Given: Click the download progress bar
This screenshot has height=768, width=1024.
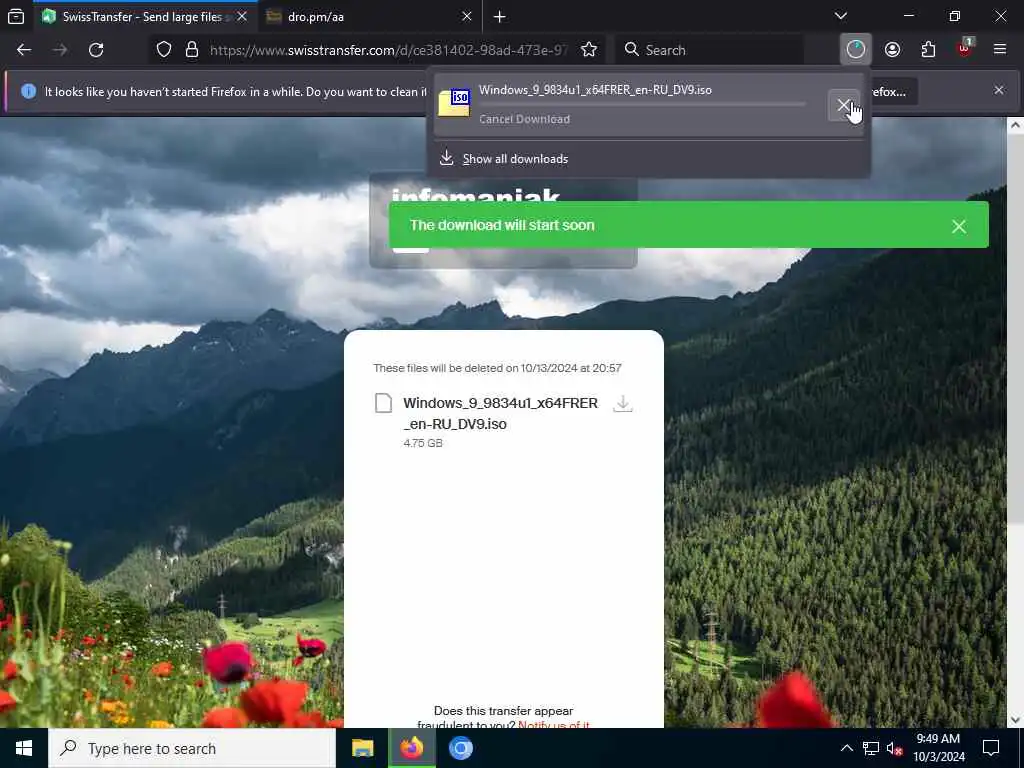Looking at the screenshot, I should pyautogui.click(x=642, y=104).
